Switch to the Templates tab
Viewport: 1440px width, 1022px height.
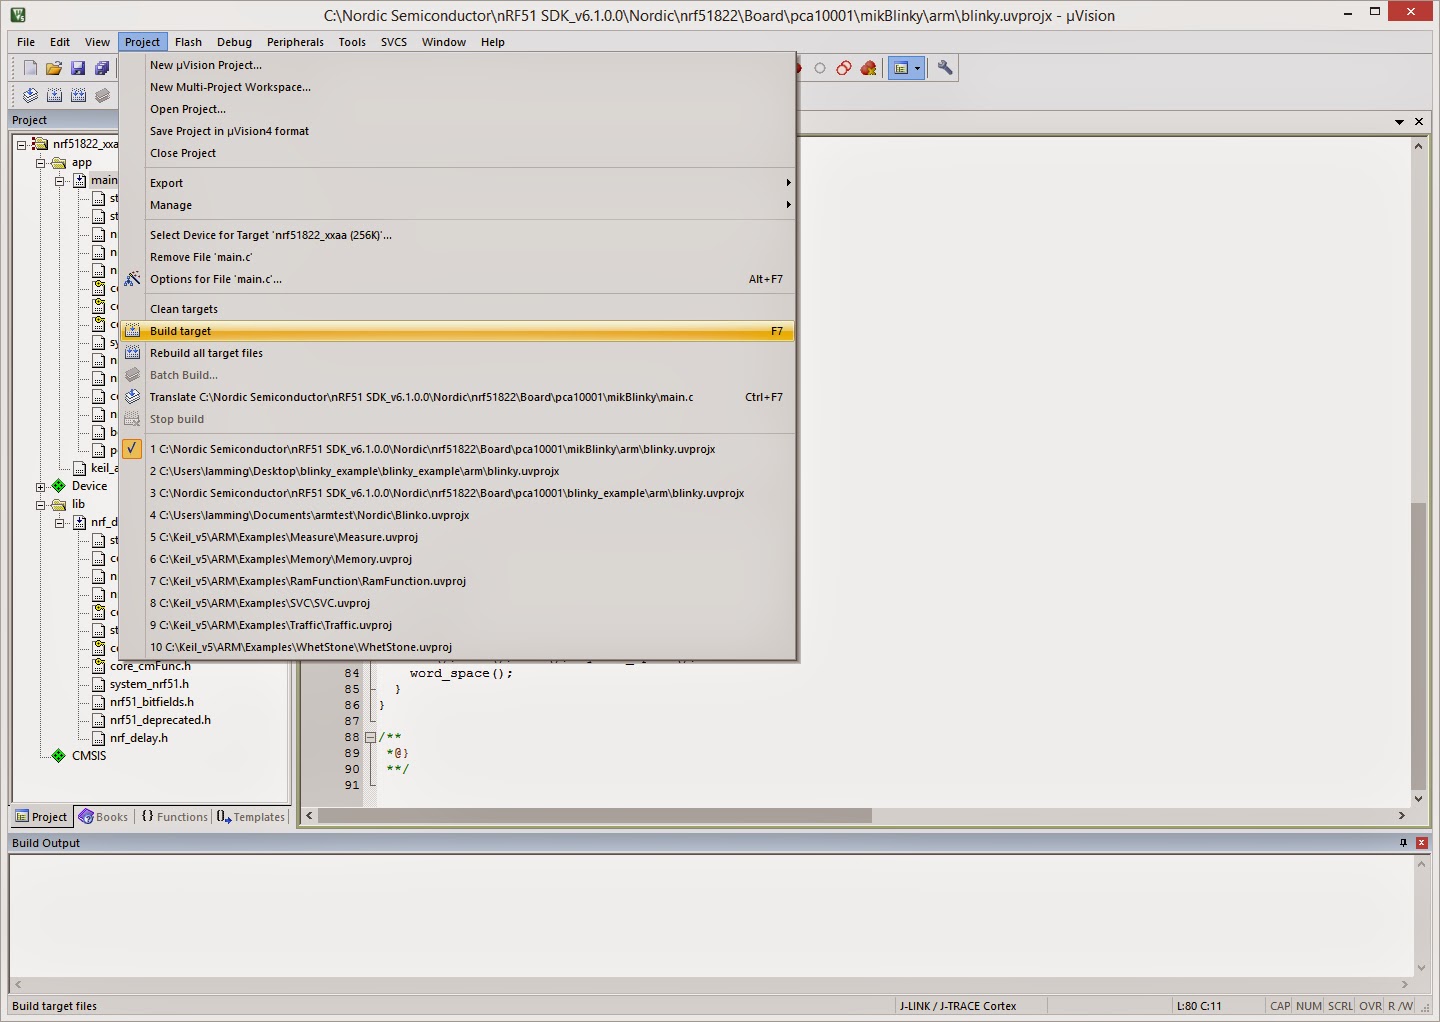tap(251, 817)
